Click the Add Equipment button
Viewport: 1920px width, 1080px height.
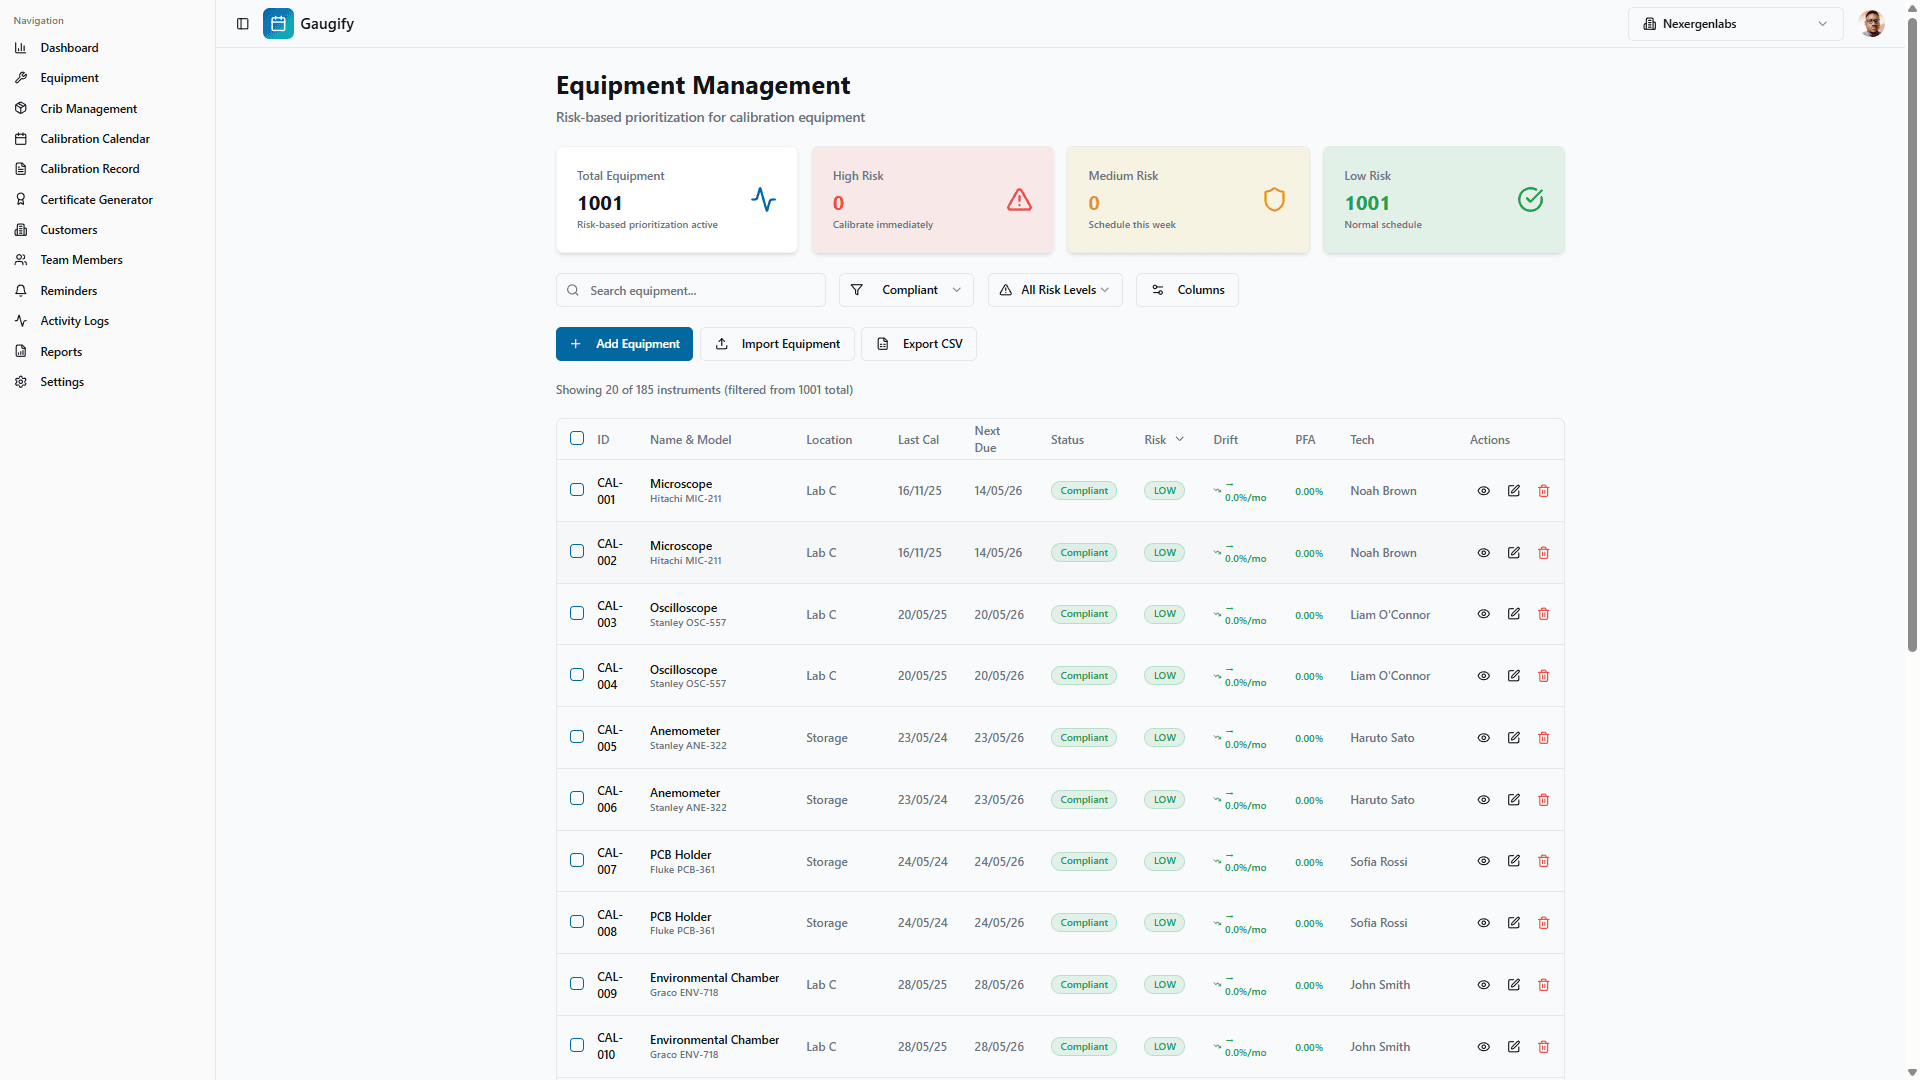tap(624, 344)
